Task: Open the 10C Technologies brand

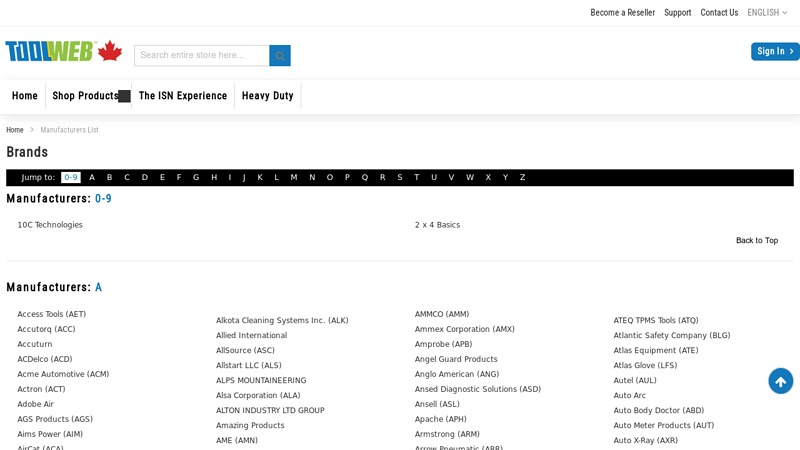Action: [x=50, y=225]
